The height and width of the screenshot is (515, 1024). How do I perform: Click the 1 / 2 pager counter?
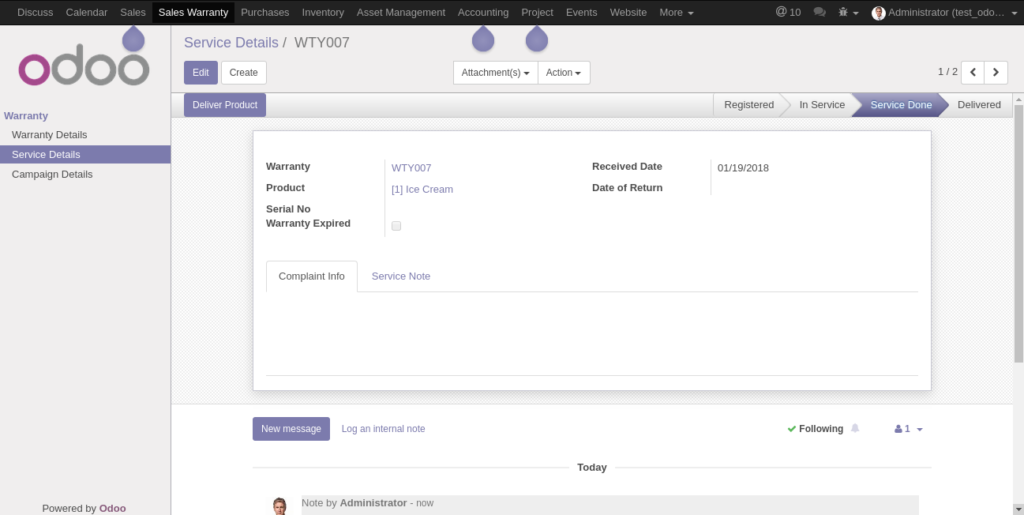pyautogui.click(x=948, y=72)
